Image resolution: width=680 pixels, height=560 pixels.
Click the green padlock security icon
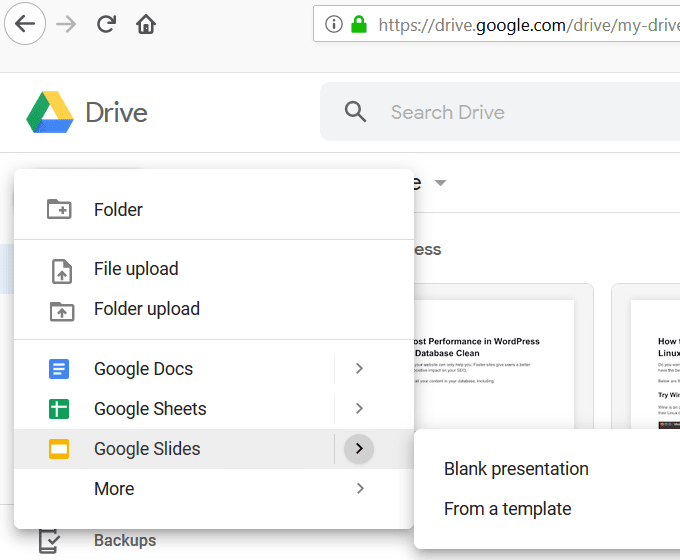pyautogui.click(x=359, y=24)
